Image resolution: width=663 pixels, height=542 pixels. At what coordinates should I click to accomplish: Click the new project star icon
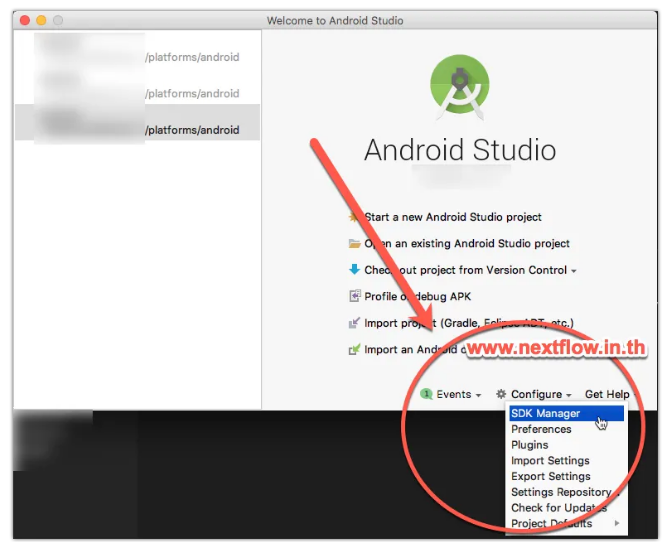coord(353,217)
